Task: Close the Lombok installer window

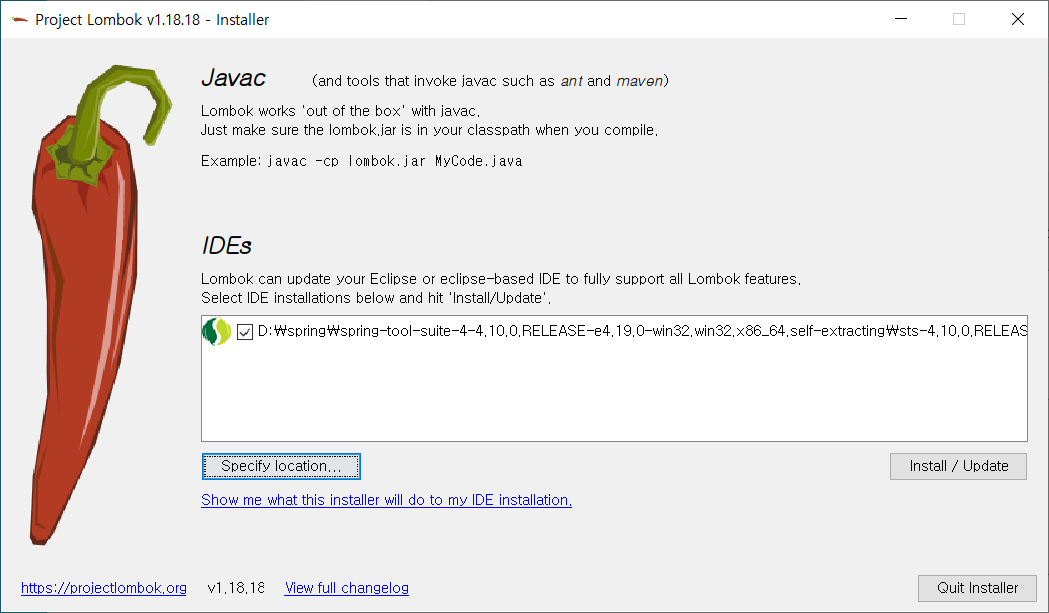Action: coord(1018,19)
